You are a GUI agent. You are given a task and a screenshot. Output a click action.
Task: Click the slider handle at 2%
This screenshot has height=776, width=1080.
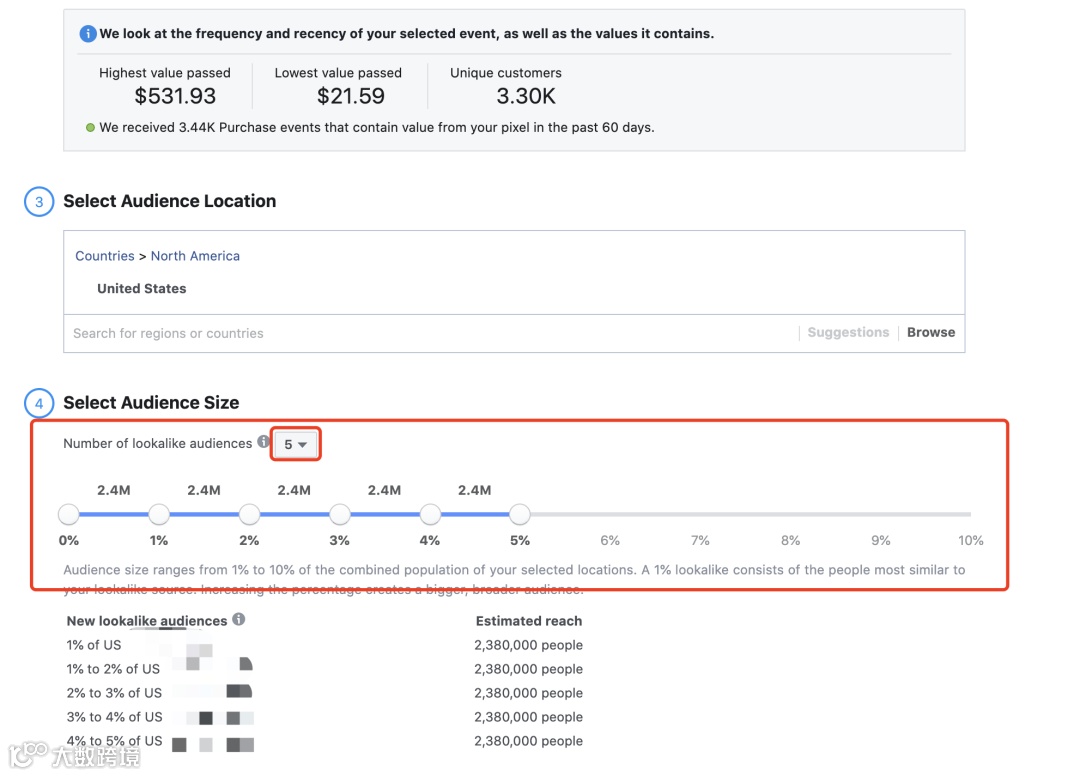(250, 514)
